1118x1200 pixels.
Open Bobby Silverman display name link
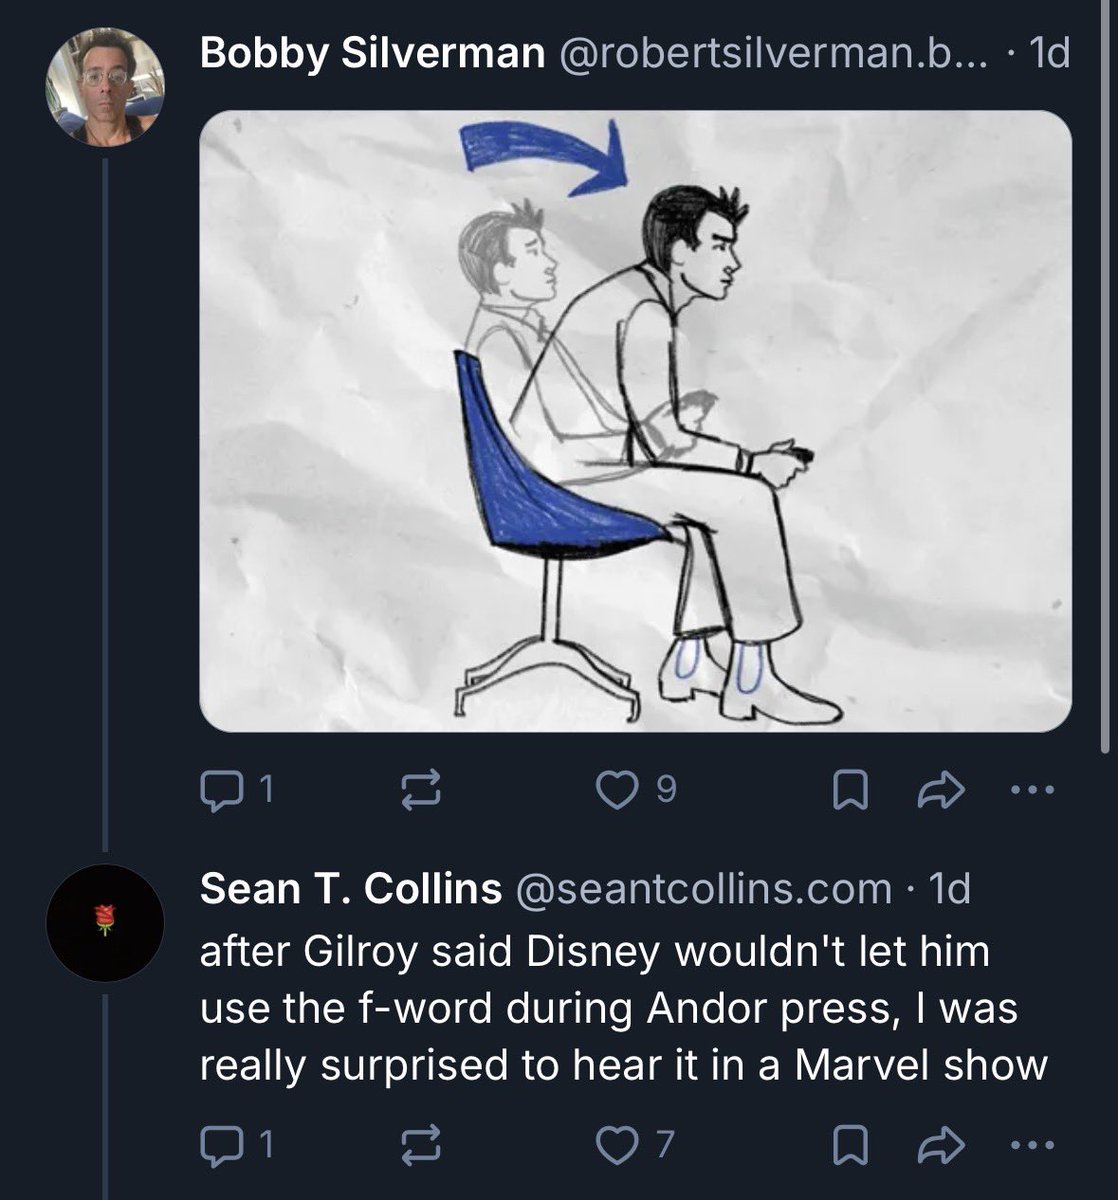[372, 53]
